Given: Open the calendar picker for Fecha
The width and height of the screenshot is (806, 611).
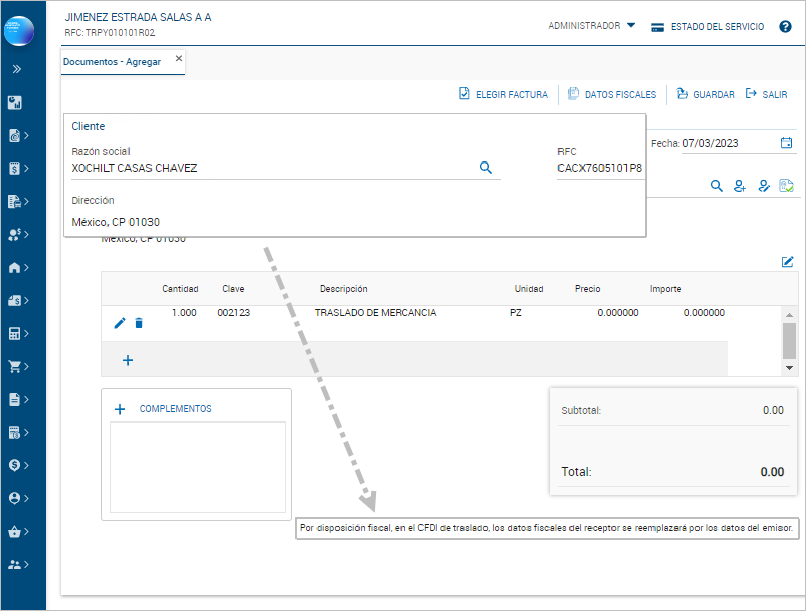Looking at the screenshot, I should point(787,143).
